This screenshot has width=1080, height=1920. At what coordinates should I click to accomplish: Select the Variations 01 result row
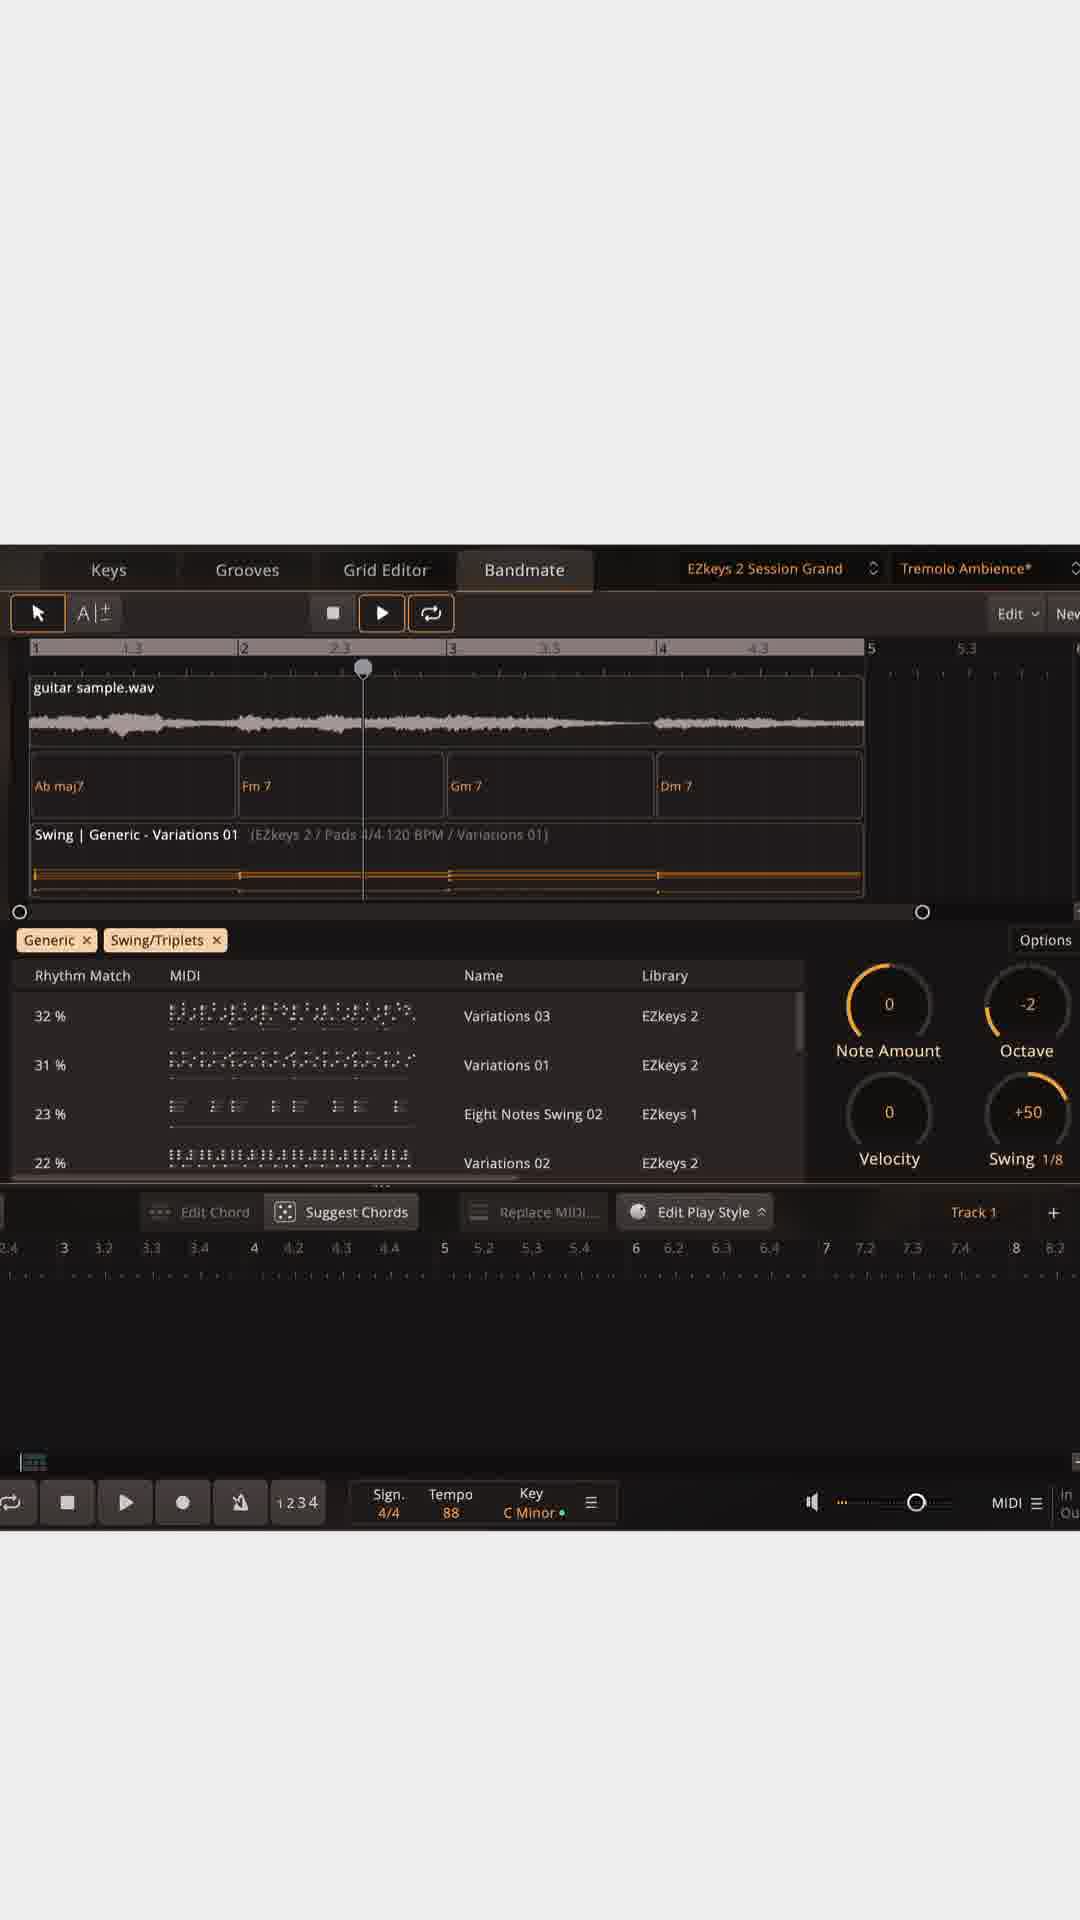(x=404, y=1065)
